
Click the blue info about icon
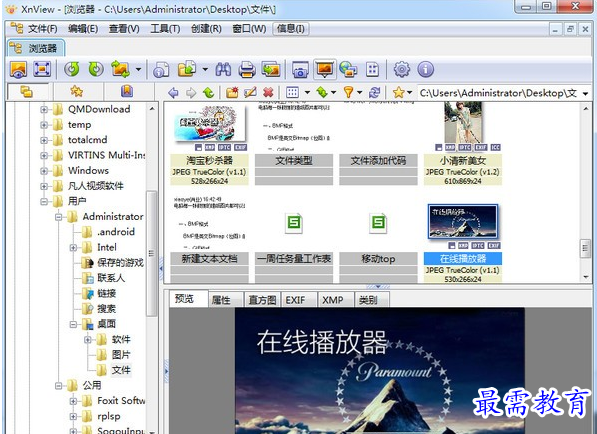pyautogui.click(x=425, y=69)
